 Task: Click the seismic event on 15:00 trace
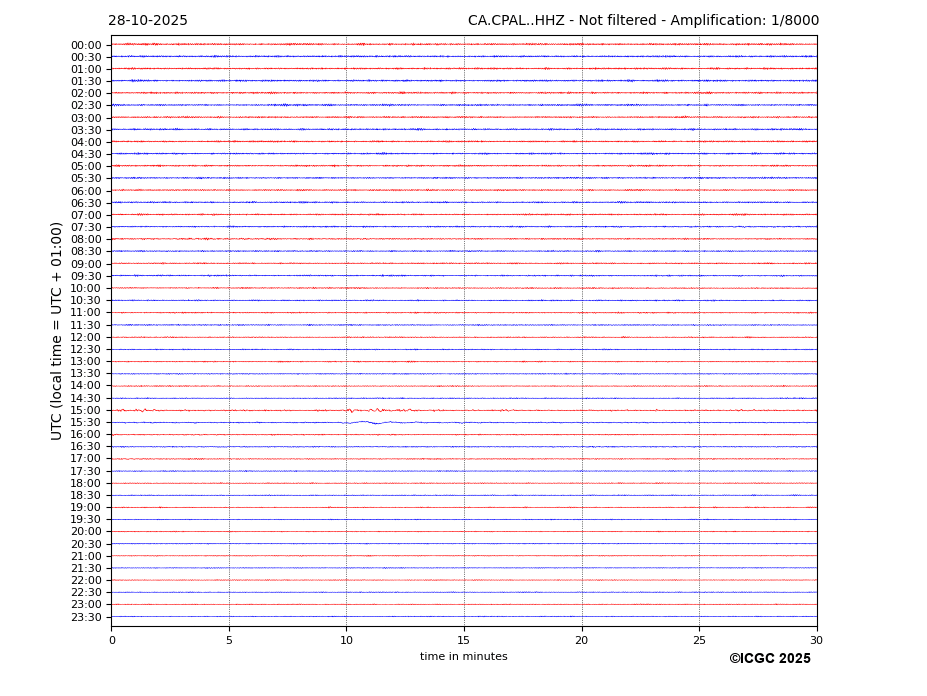375,410
